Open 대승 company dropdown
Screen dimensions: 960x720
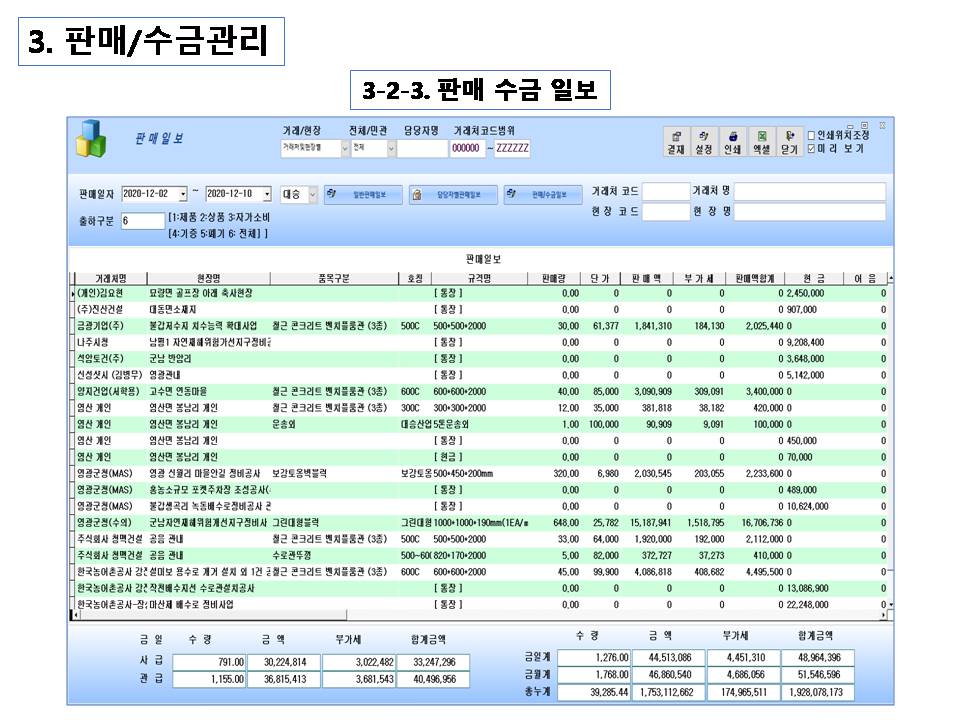(x=312, y=194)
